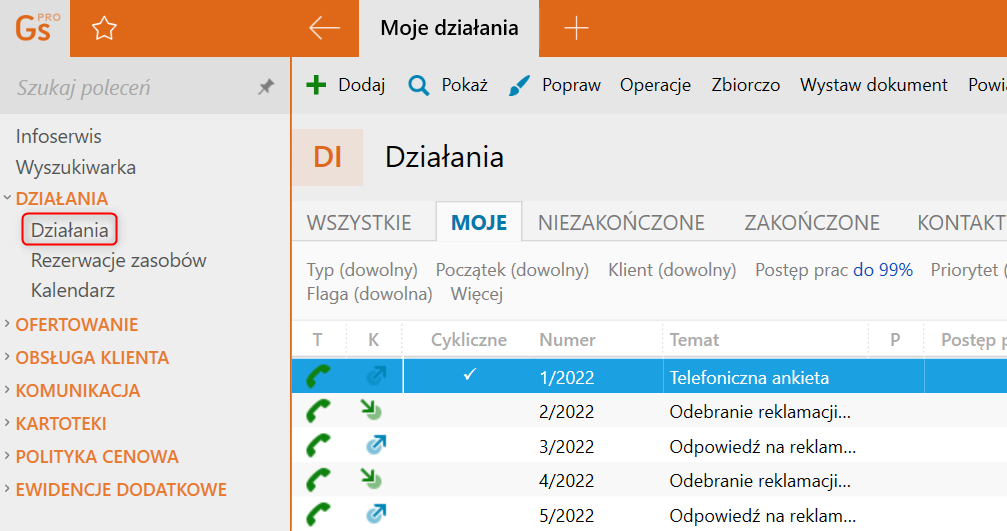Toggle the Cykliczne checkmark for 1/2022
Image resolution: width=1007 pixels, height=531 pixels.
tap(469, 377)
